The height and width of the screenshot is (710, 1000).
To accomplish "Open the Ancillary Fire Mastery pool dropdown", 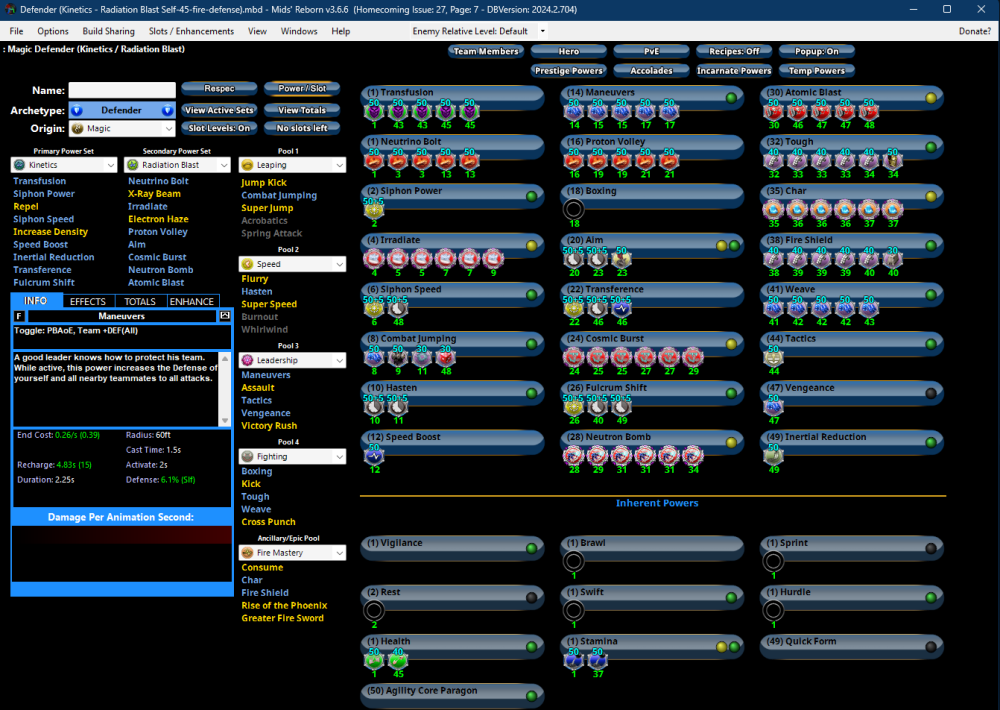I will pyautogui.click(x=292, y=552).
